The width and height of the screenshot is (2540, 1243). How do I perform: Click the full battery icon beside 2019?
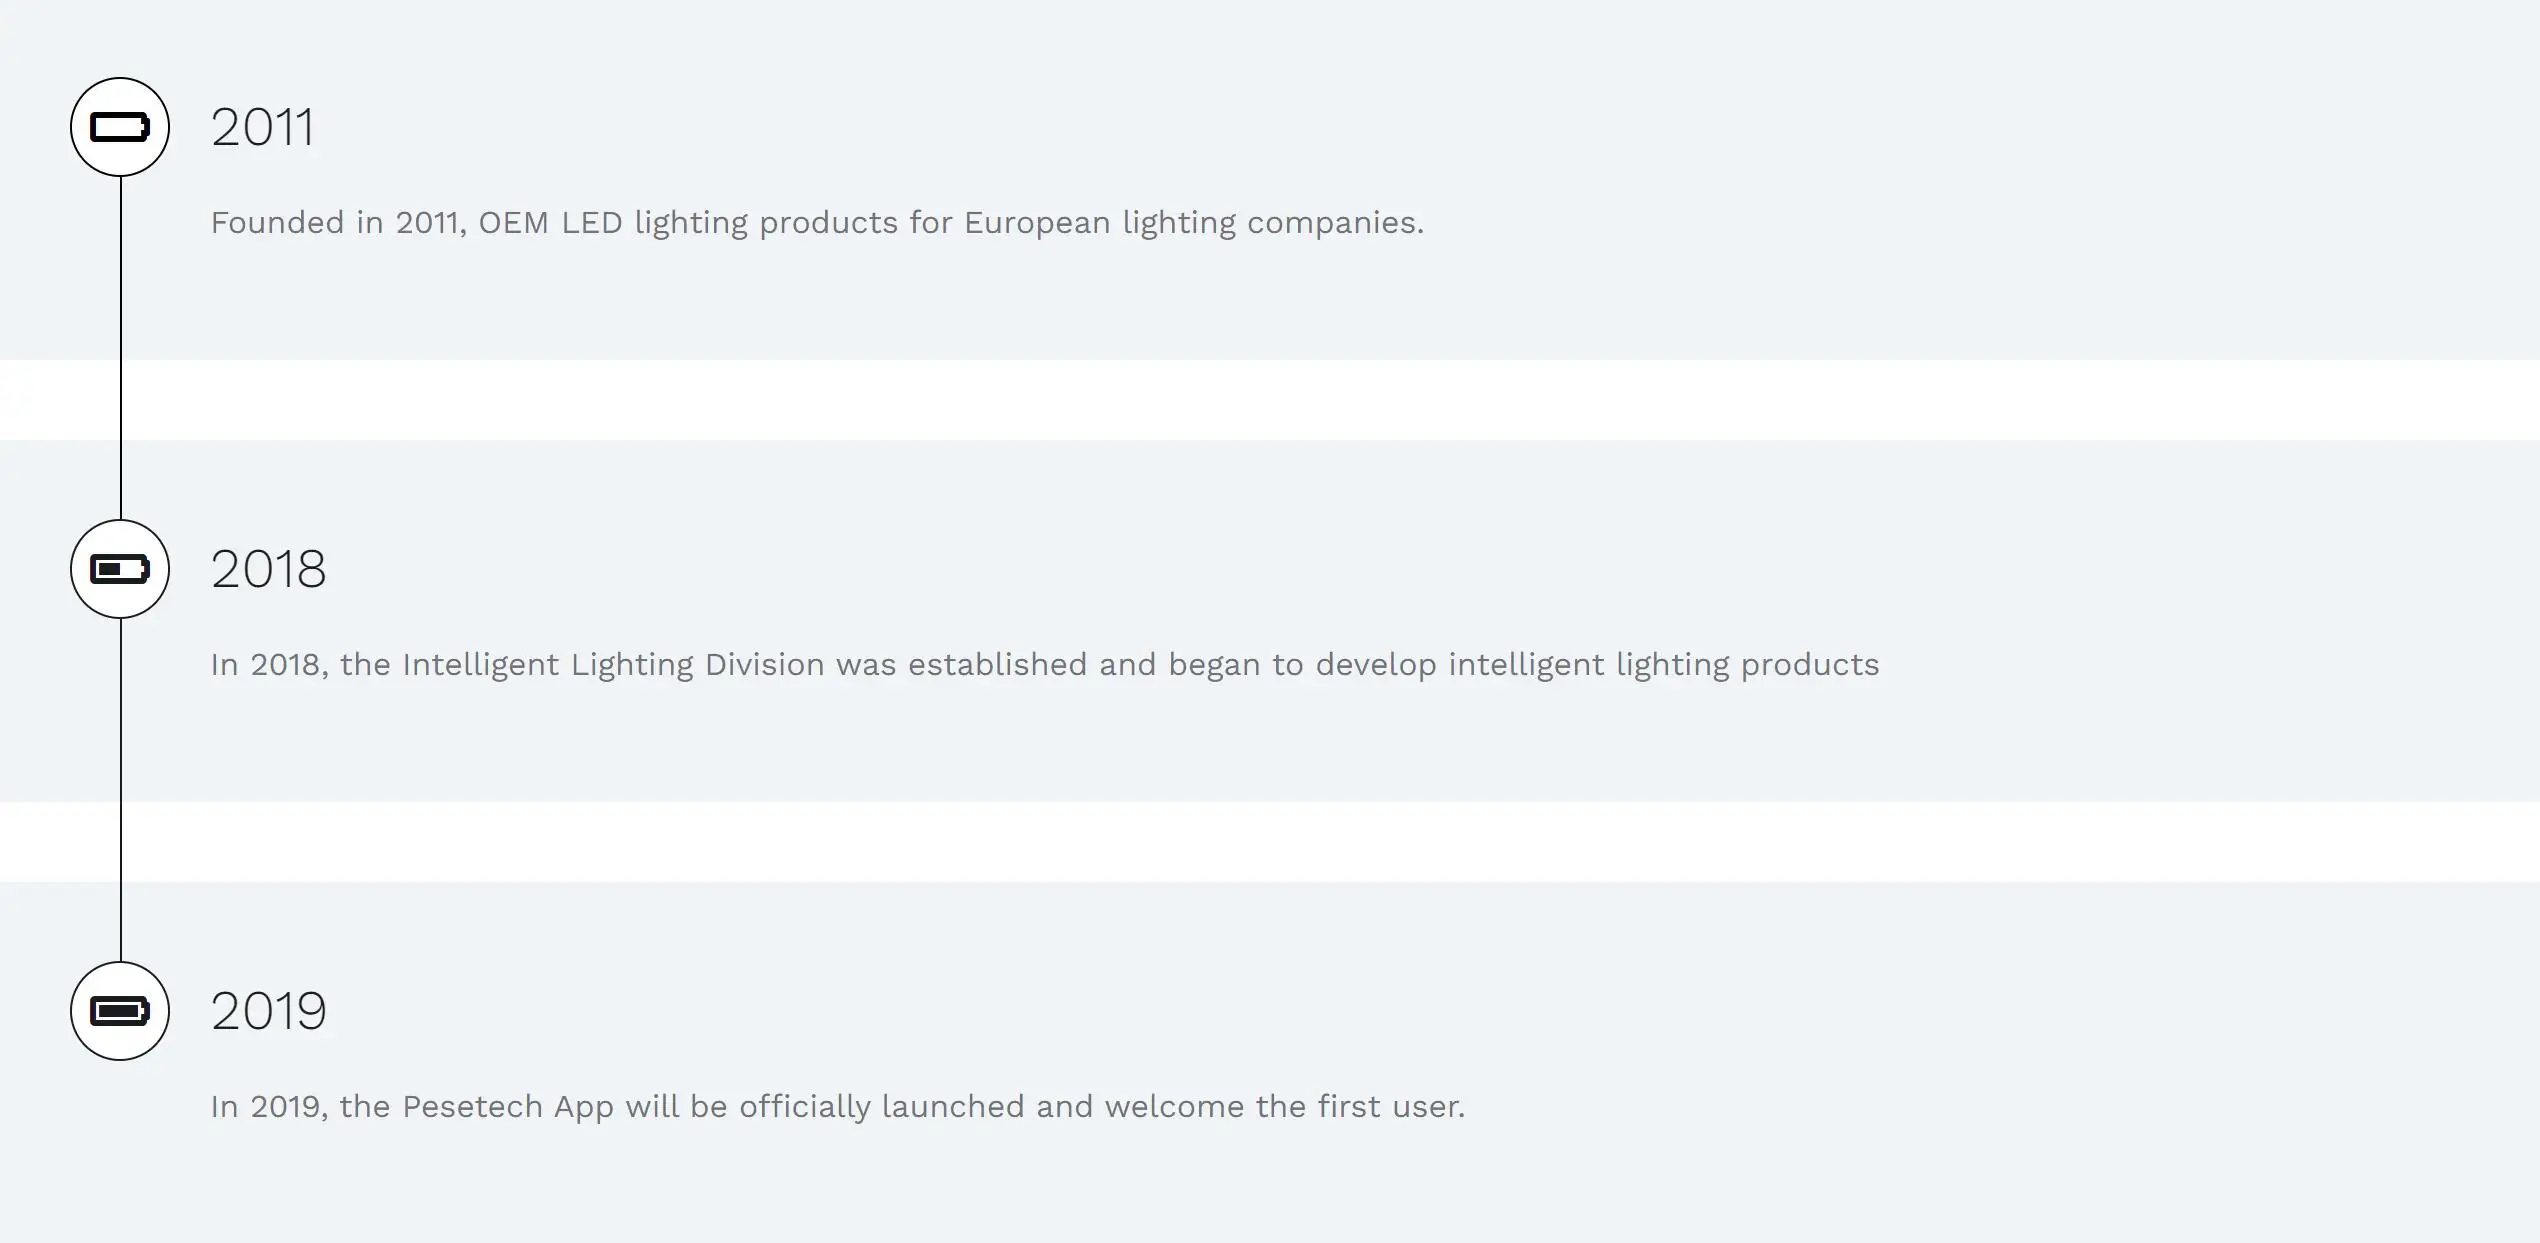coord(120,1011)
